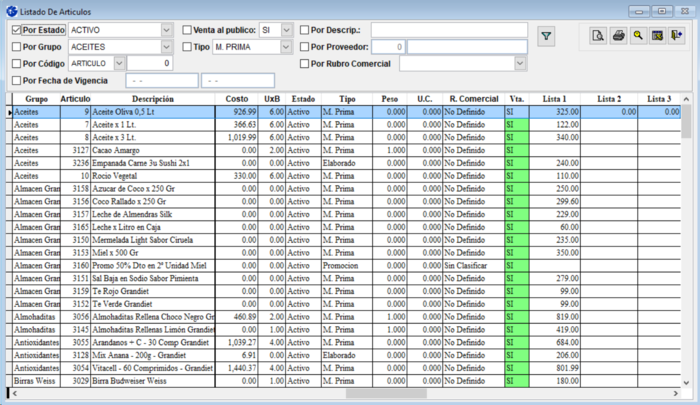Enable the Por Descrip. checkbox

[x=304, y=30]
